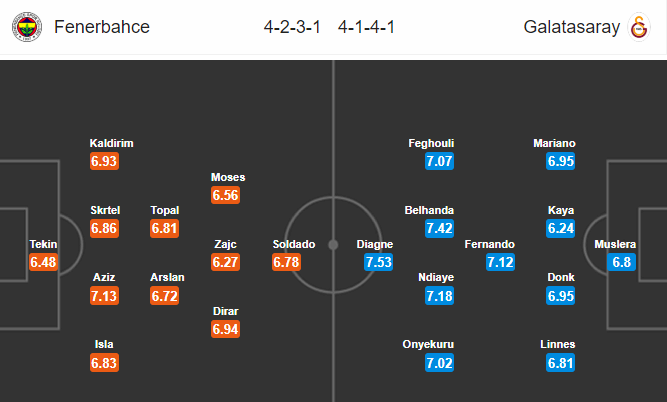Select Soldado's 6.78 rating badge
This screenshot has width=667, height=402.
pos(286,262)
